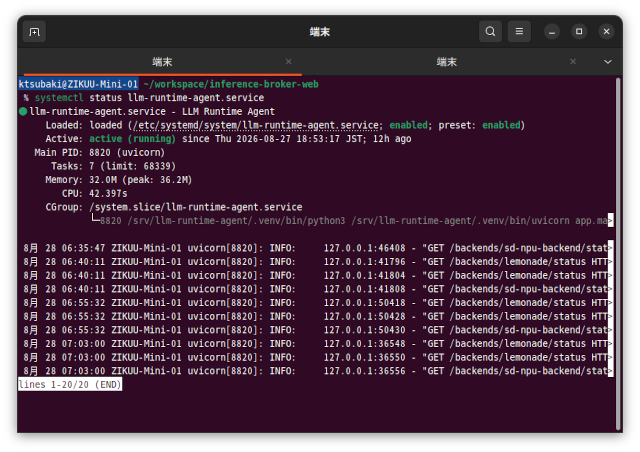Click log entry with port 41808

(317, 289)
